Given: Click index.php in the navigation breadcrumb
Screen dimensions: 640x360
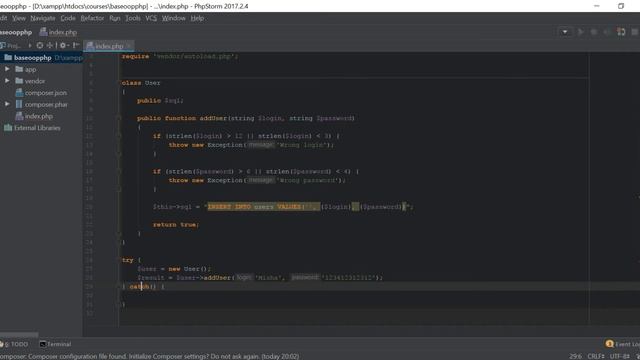Looking at the screenshot, I should (58, 32).
